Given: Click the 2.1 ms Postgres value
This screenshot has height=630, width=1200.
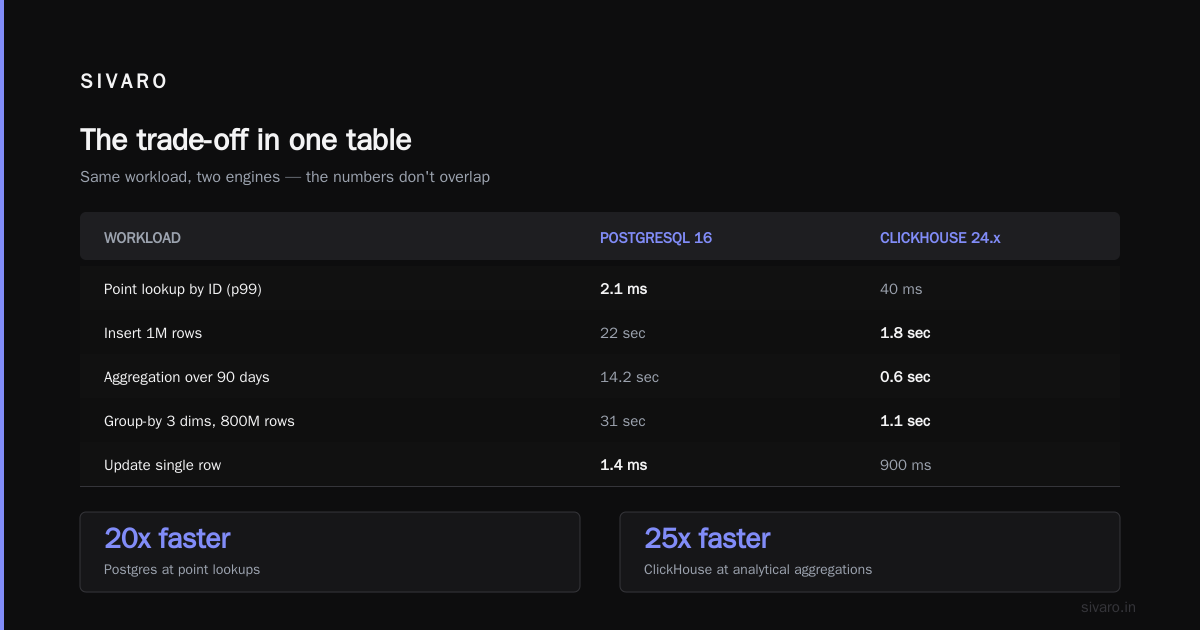Looking at the screenshot, I should [x=624, y=289].
